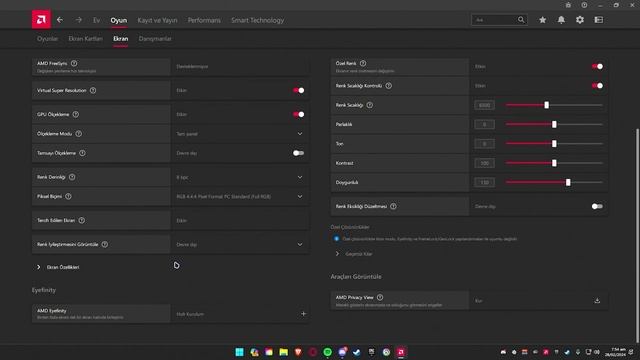Viewport: 640px width, 360px height.
Task: Show help for Tercih Edilen Ekran
Action: tap(82, 220)
